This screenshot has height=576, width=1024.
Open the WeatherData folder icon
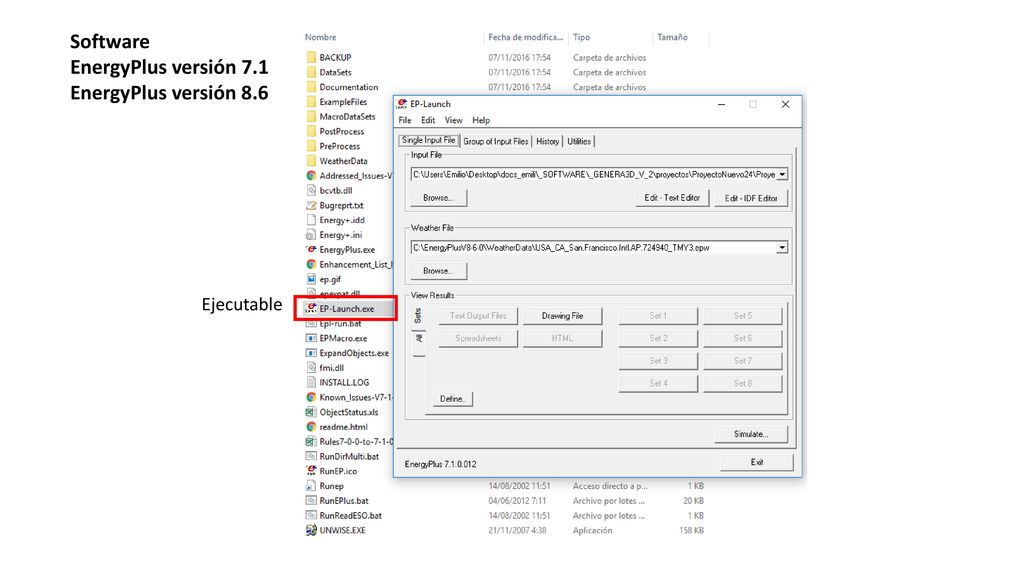(312, 161)
